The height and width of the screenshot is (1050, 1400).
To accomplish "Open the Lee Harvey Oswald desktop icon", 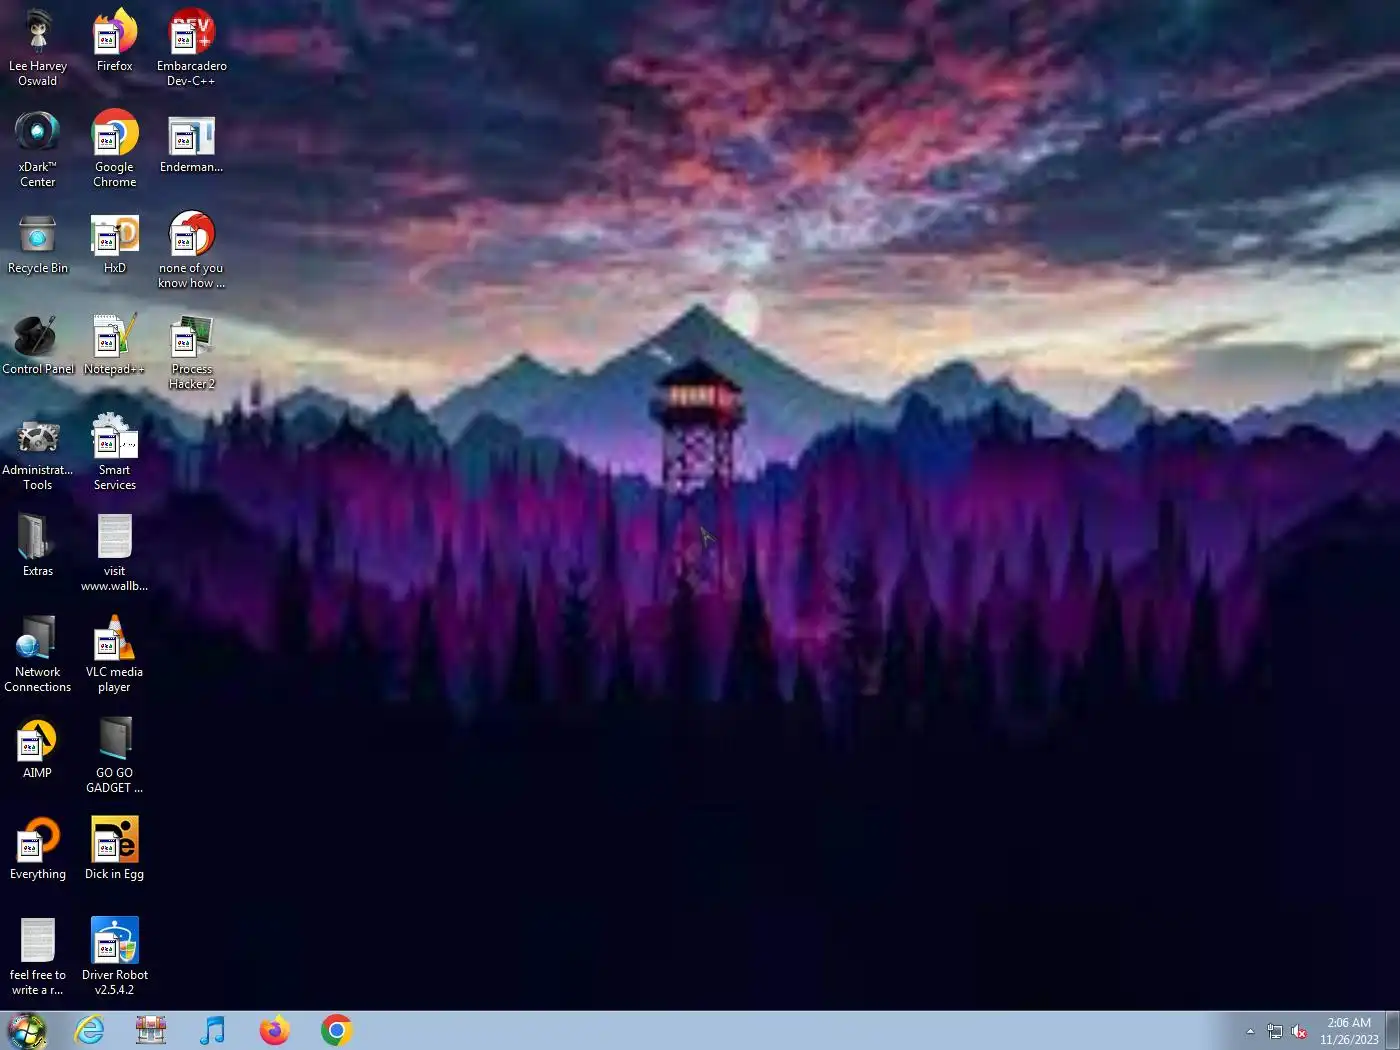I will point(37,46).
